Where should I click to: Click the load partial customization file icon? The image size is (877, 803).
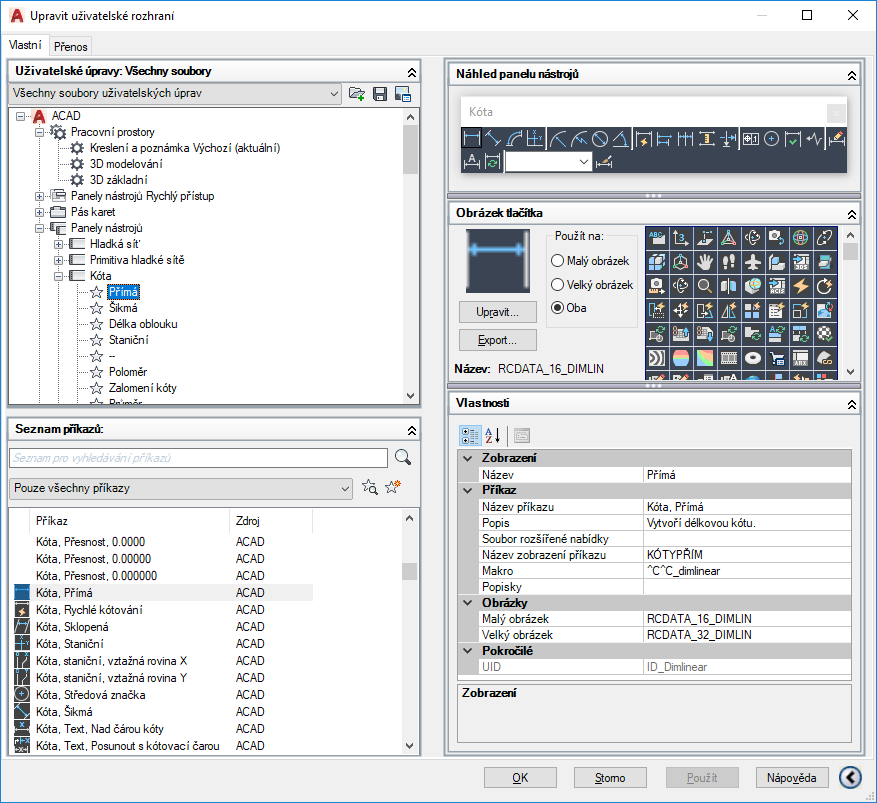357,94
